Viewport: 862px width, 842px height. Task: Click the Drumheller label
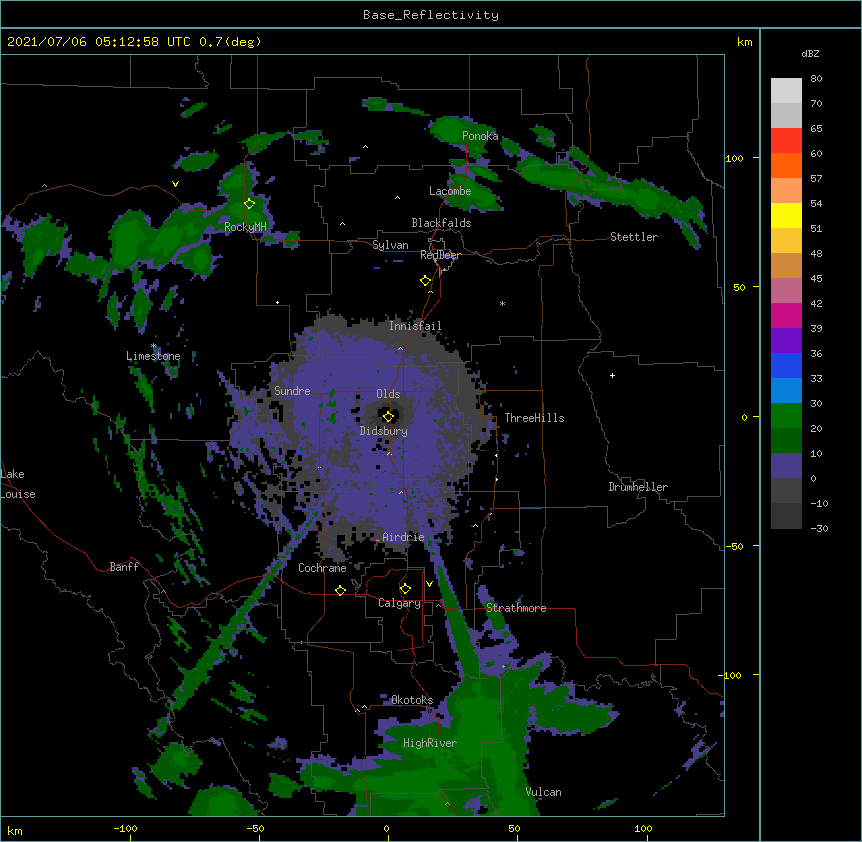pos(638,487)
